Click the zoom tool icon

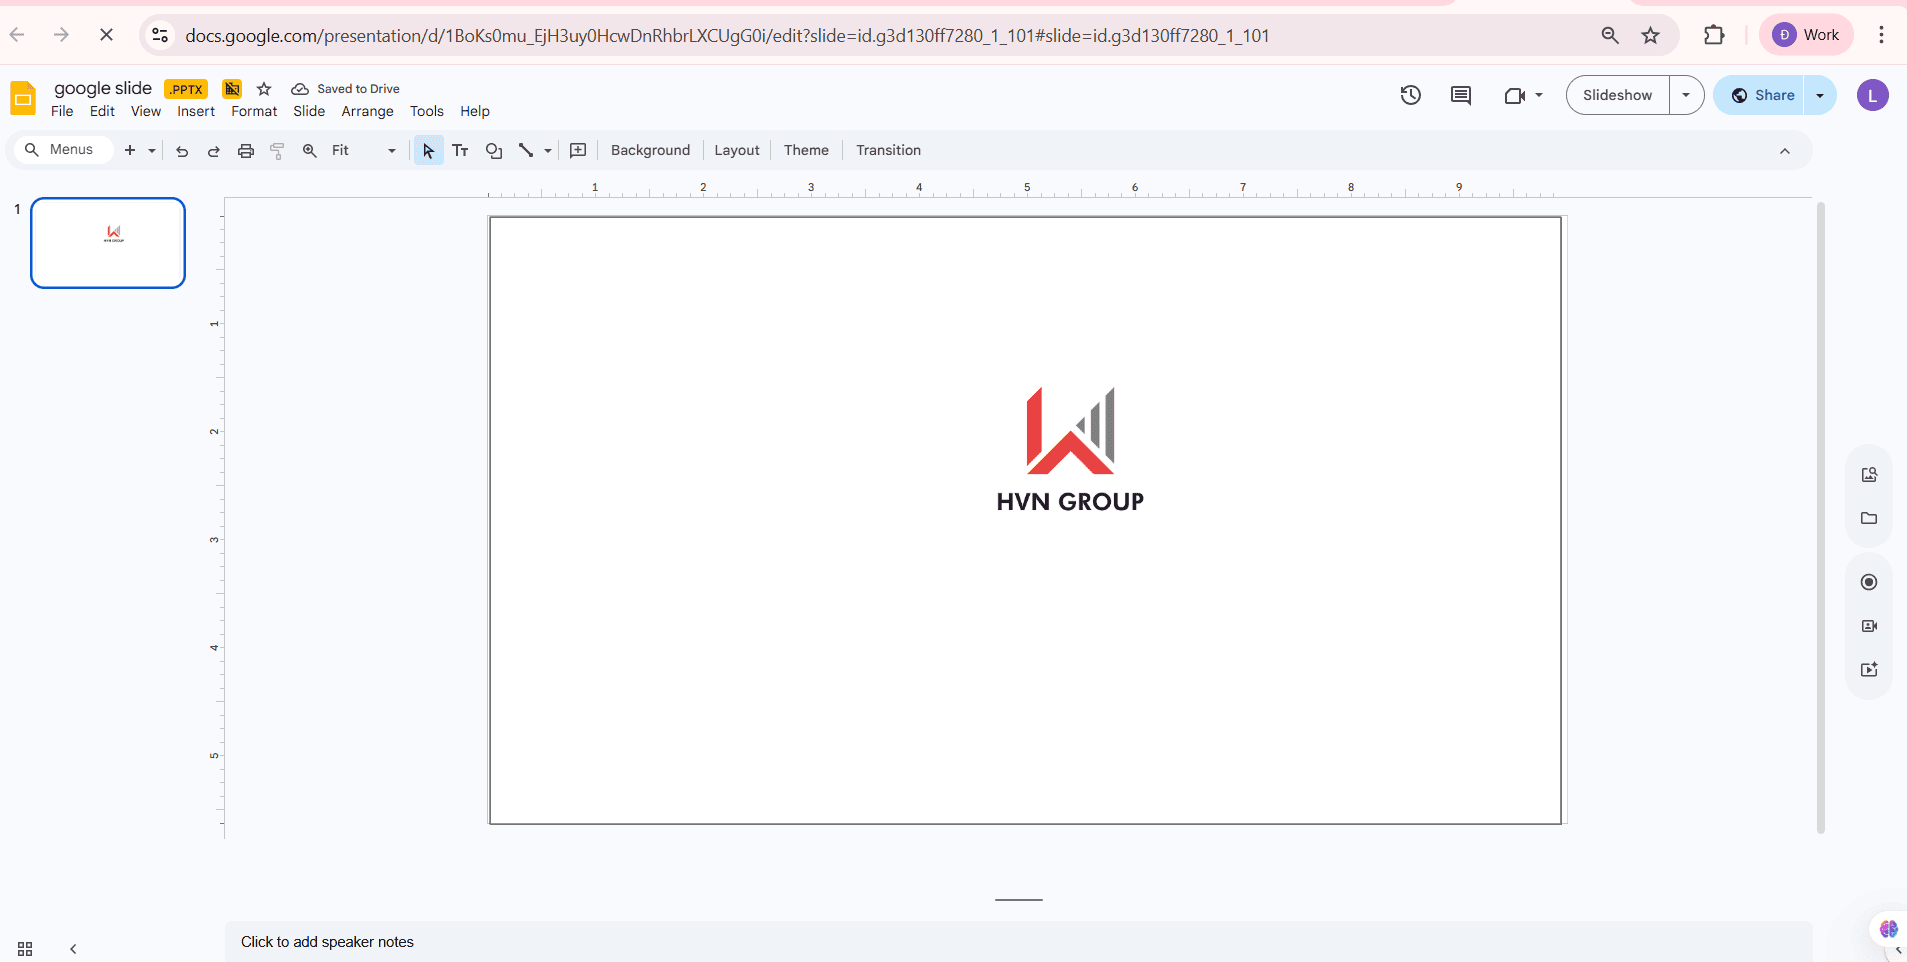click(310, 151)
